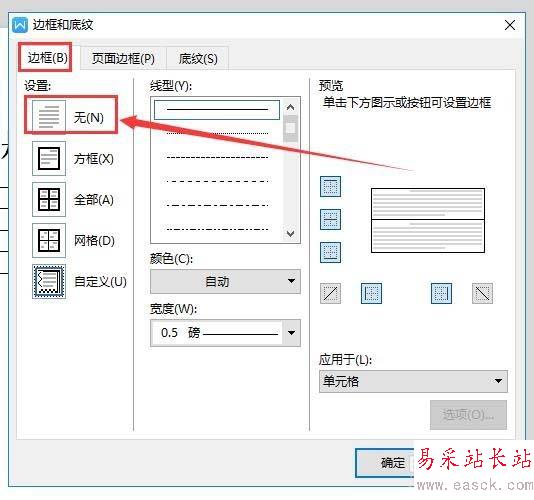This screenshot has height=500, width=534.
Task: Click the WPS logo in the title bar
Action: 20,25
